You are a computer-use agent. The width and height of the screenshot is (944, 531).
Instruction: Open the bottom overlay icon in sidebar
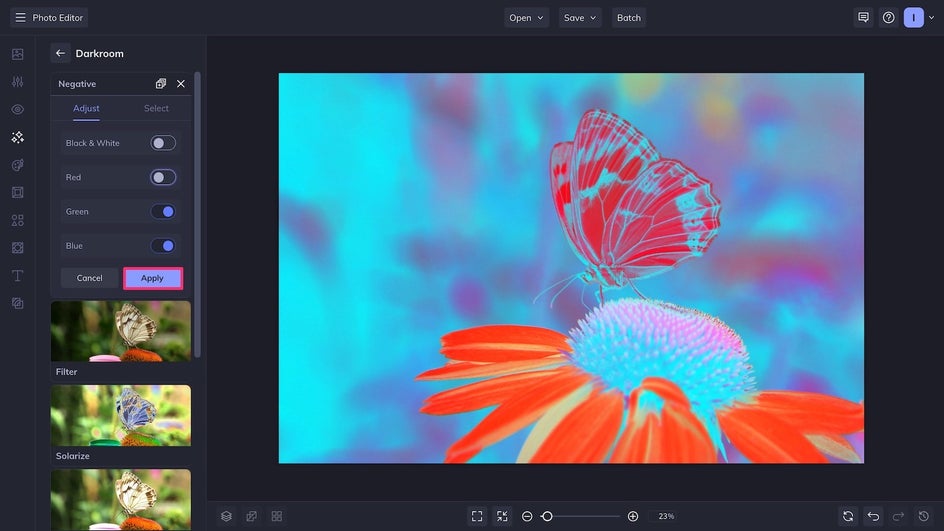17,303
